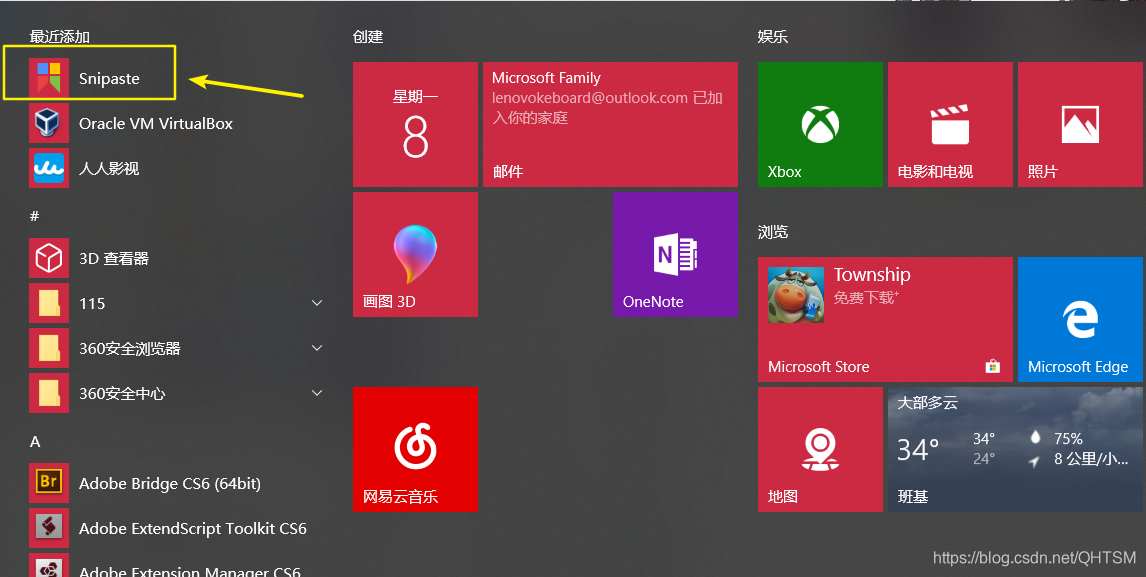Click the 360安全浏览器 folder icon

(49, 348)
